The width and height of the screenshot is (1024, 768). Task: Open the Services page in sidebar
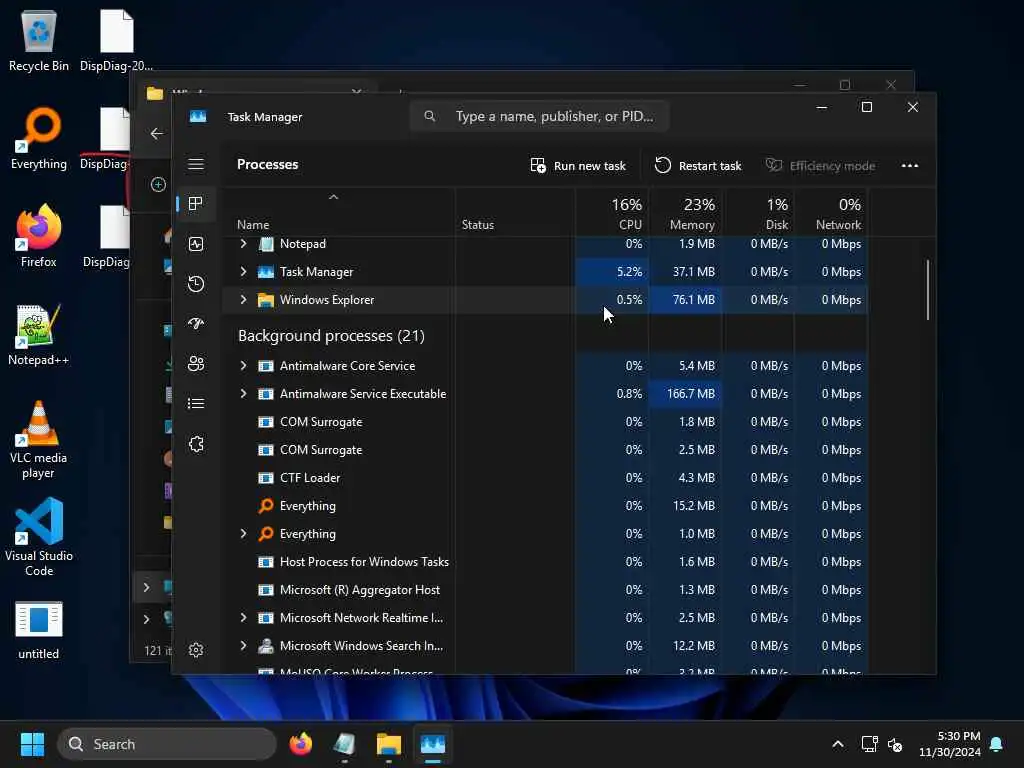[x=196, y=444]
